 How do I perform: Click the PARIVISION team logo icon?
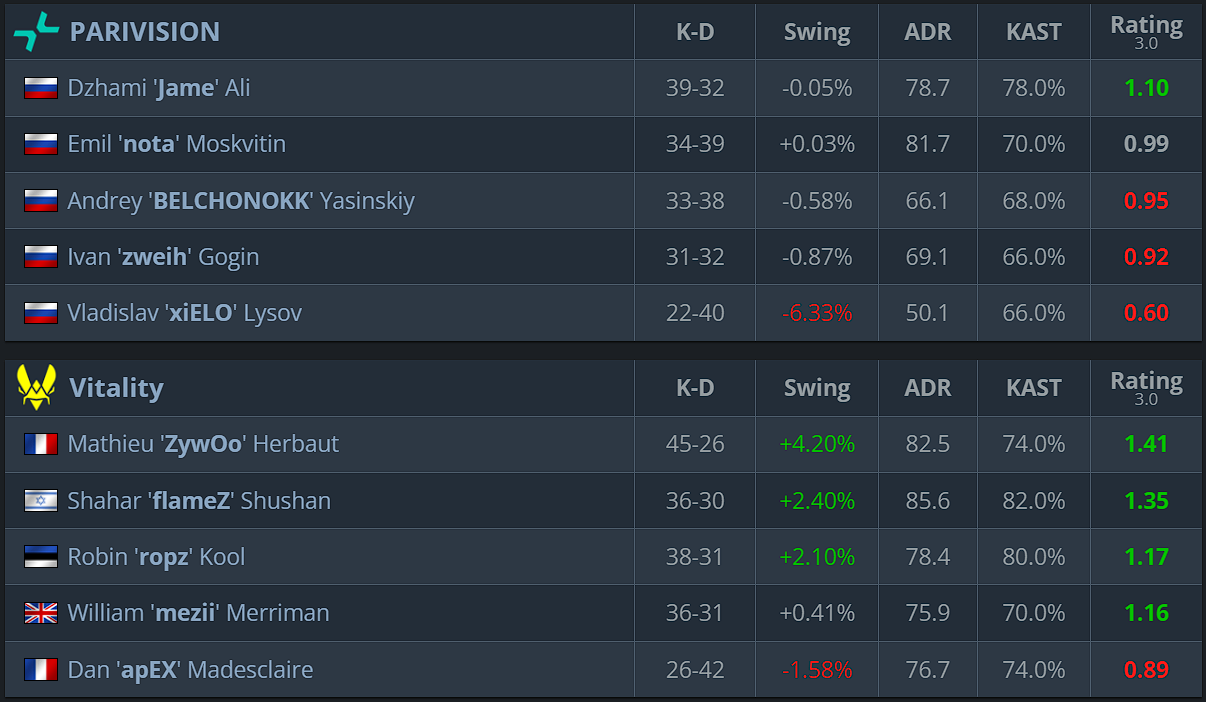tap(36, 32)
